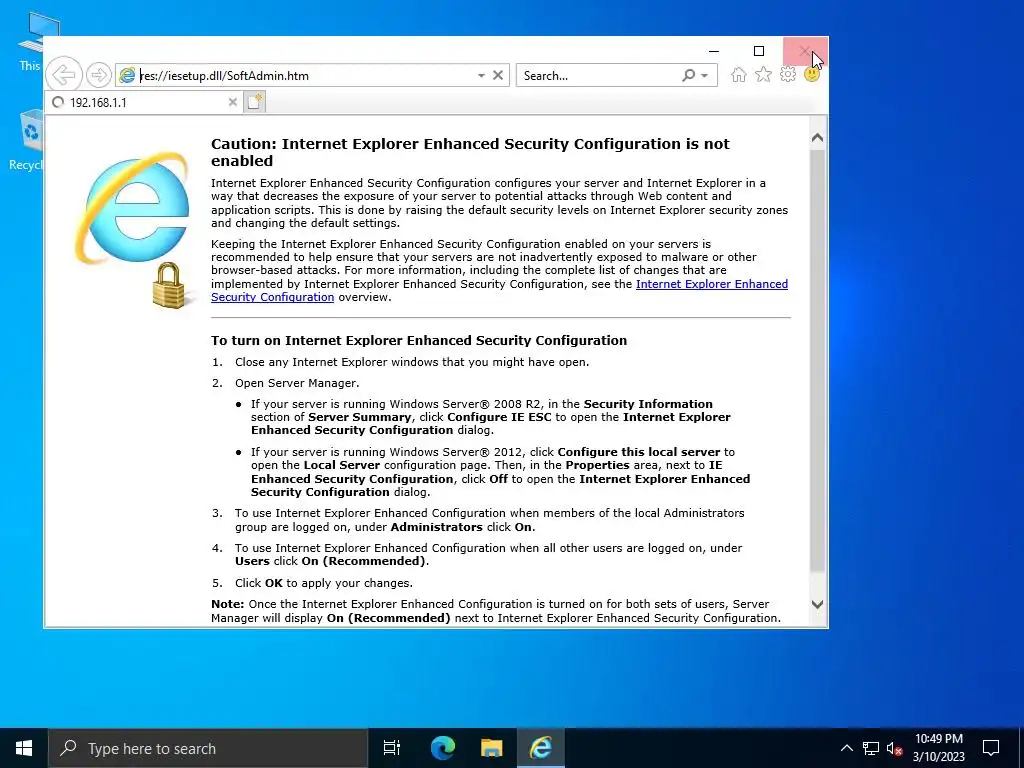Maximize the Internet Explorer window
Viewport: 1024px width, 768px height.
(759, 51)
